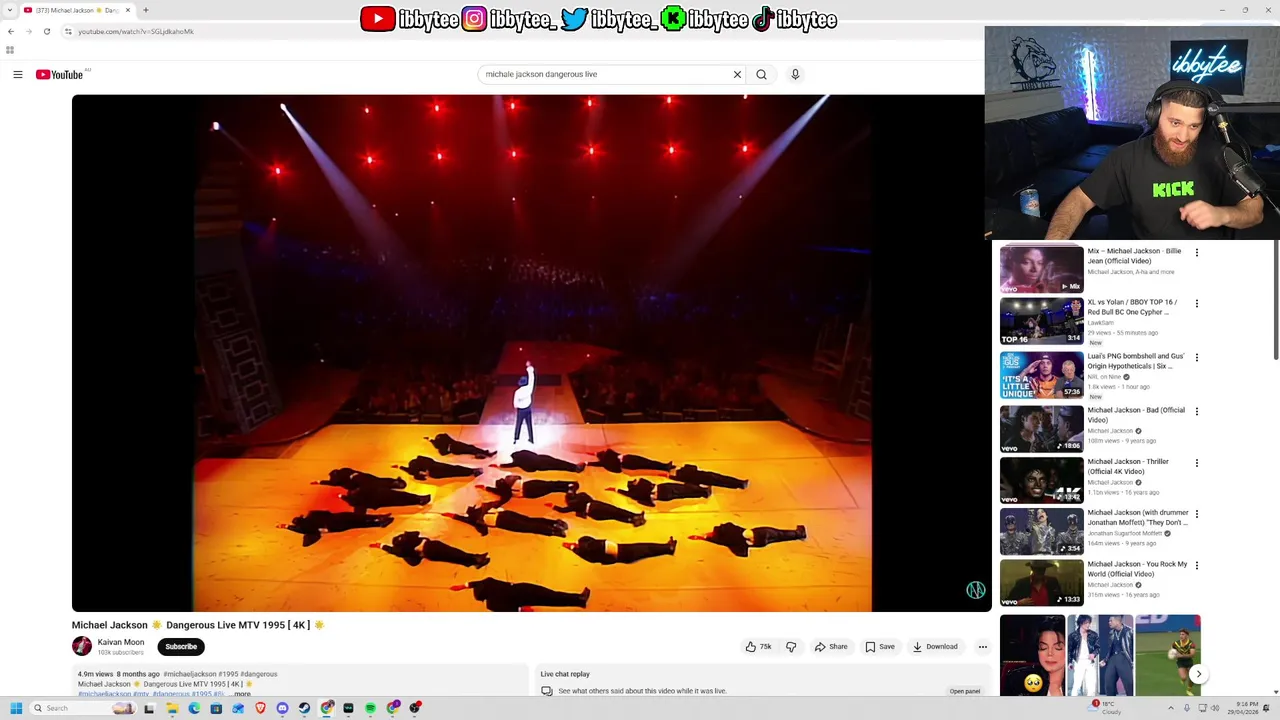The width and height of the screenshot is (1280, 720).
Task: Open Task View from taskbar
Action: tap(149, 708)
